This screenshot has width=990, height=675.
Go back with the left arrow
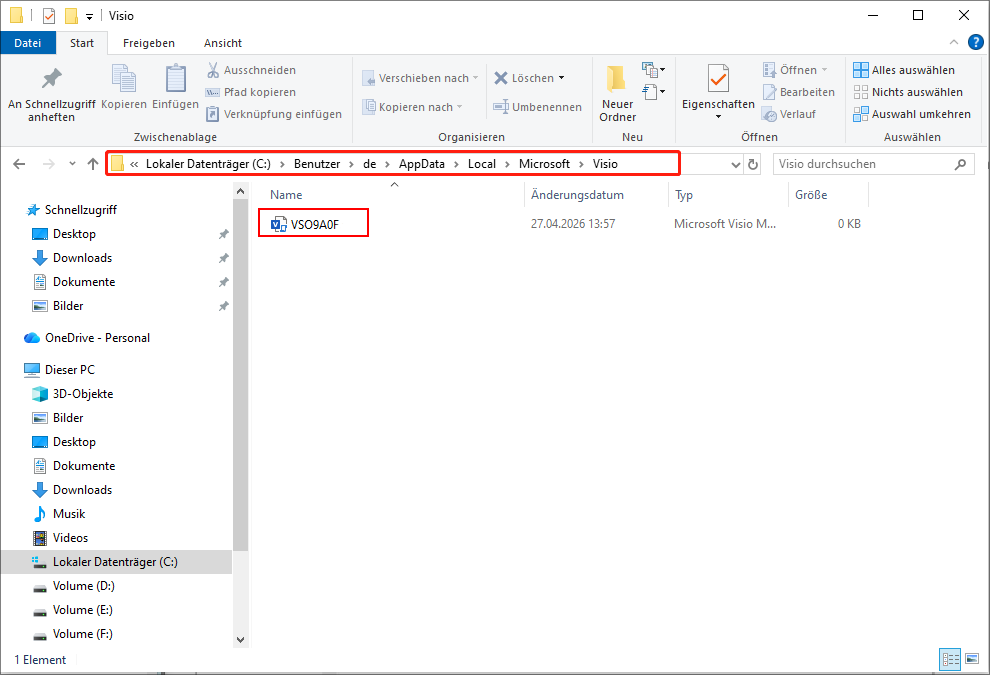[x=20, y=164]
